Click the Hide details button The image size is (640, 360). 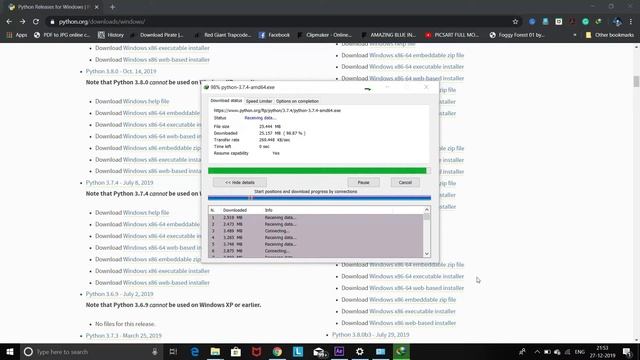pyautogui.click(x=240, y=182)
